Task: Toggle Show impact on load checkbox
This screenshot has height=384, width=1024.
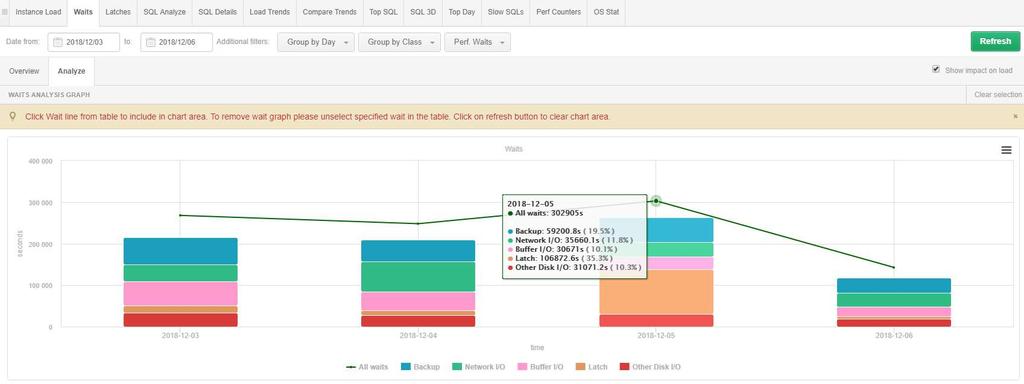Action: pyautogui.click(x=936, y=69)
